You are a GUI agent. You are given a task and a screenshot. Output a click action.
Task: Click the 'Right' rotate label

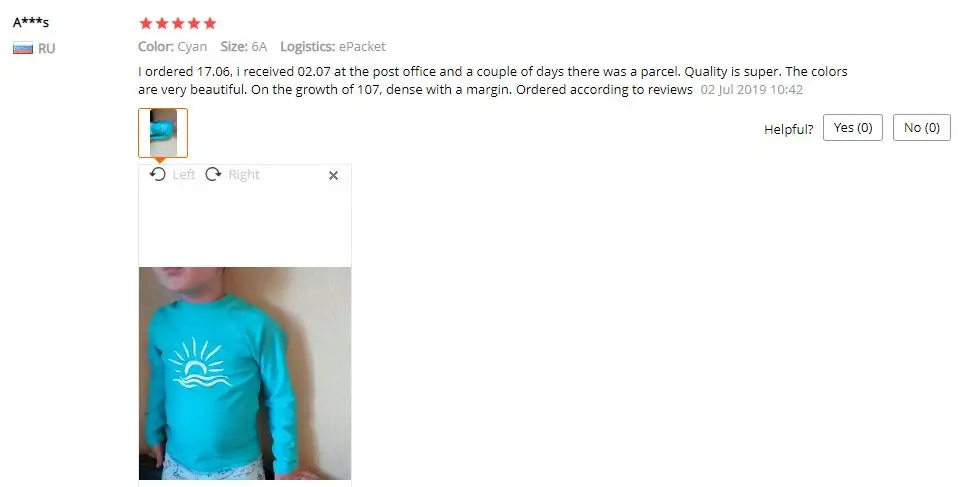(x=244, y=175)
